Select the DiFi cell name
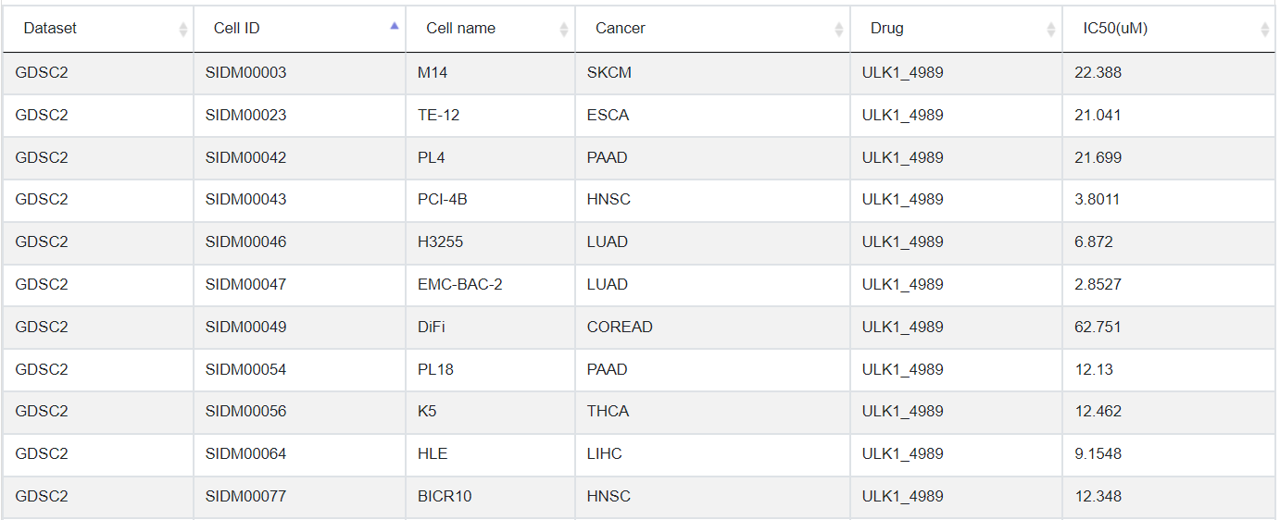1280x520 pixels. (432, 327)
